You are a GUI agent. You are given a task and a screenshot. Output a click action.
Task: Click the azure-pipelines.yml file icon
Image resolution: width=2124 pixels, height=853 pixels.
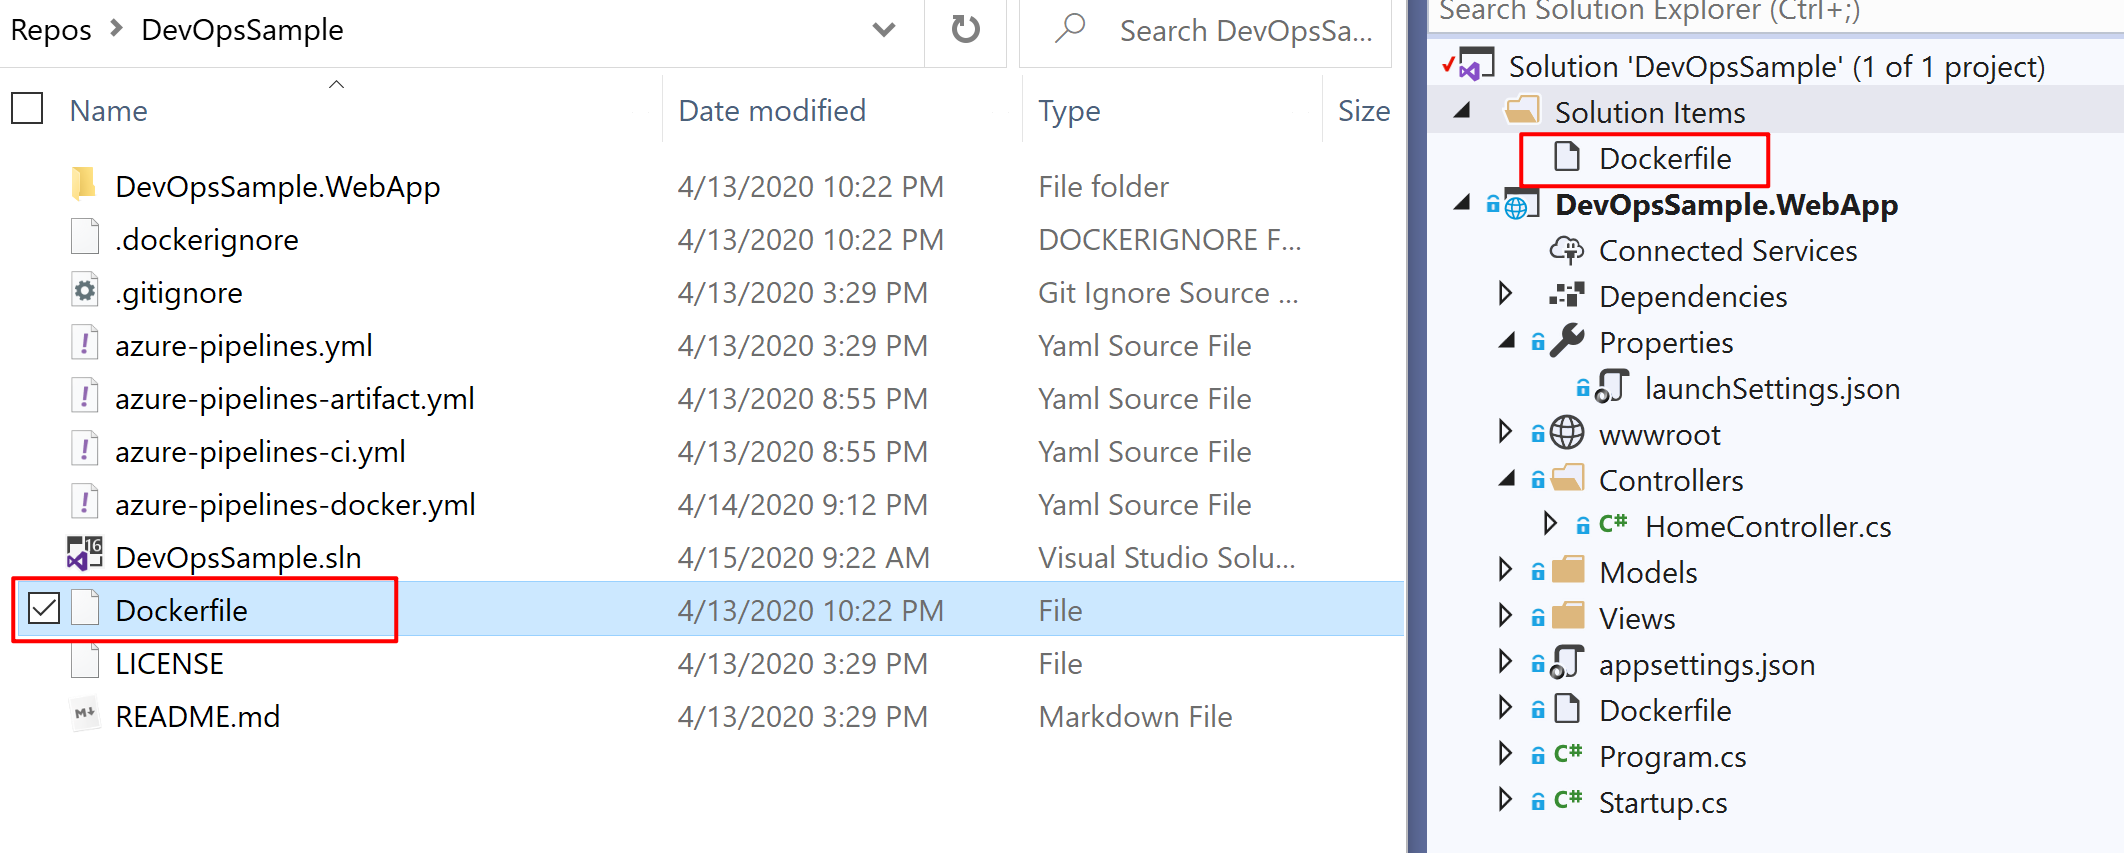coord(85,344)
